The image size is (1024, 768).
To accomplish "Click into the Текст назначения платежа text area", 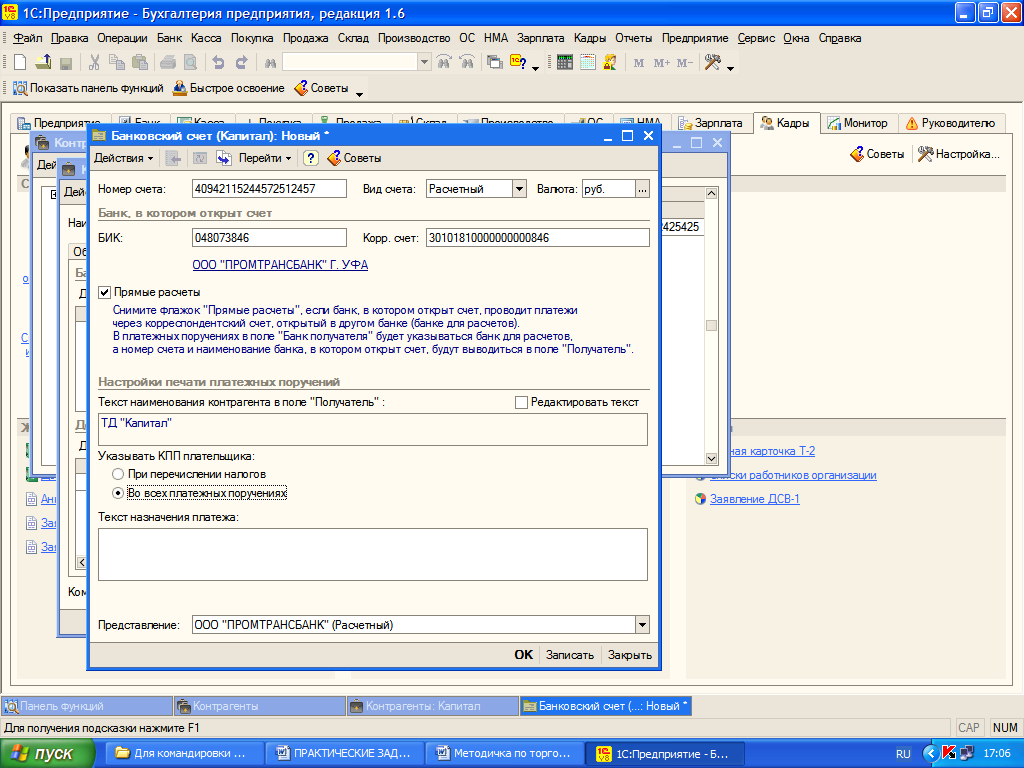I will pos(373,554).
